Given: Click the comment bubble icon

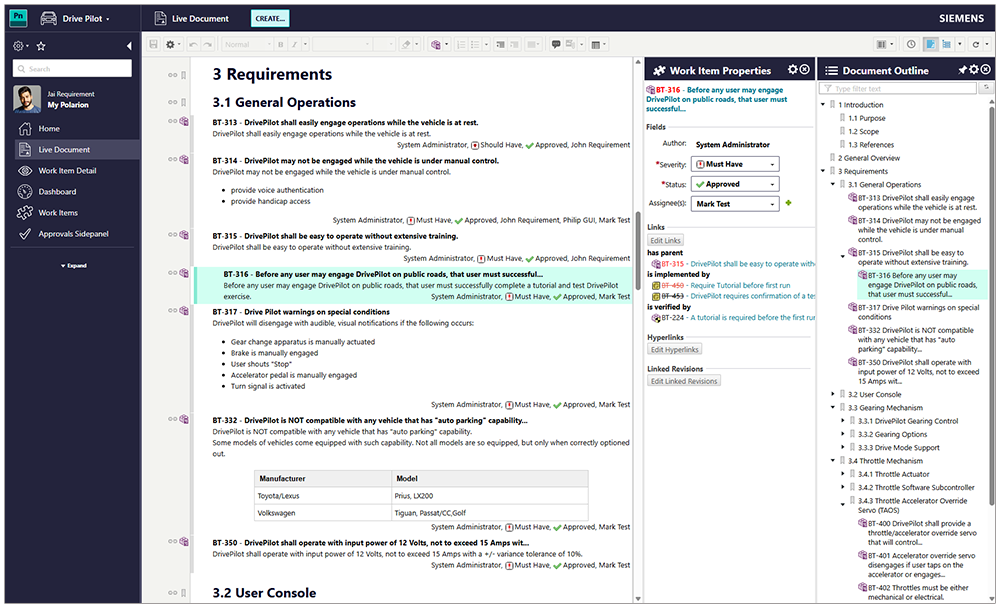Looking at the screenshot, I should coord(555,44).
